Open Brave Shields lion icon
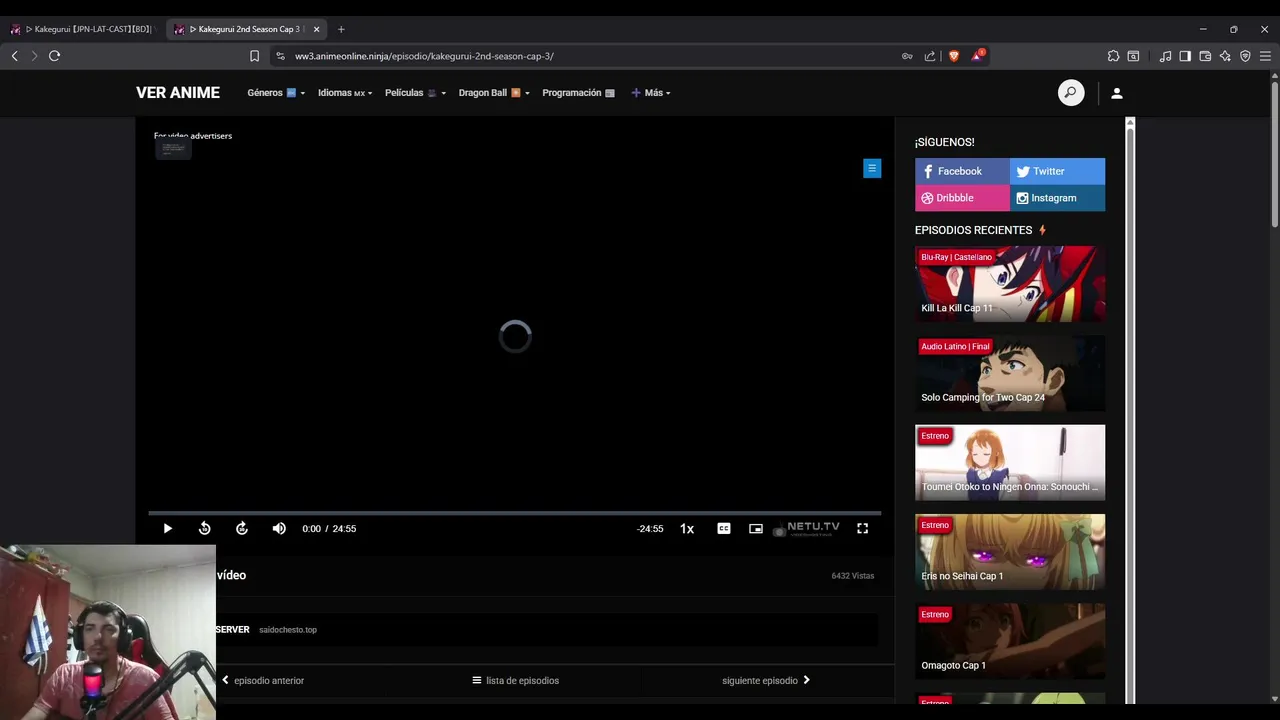Image resolution: width=1280 pixels, height=720 pixels. (953, 56)
